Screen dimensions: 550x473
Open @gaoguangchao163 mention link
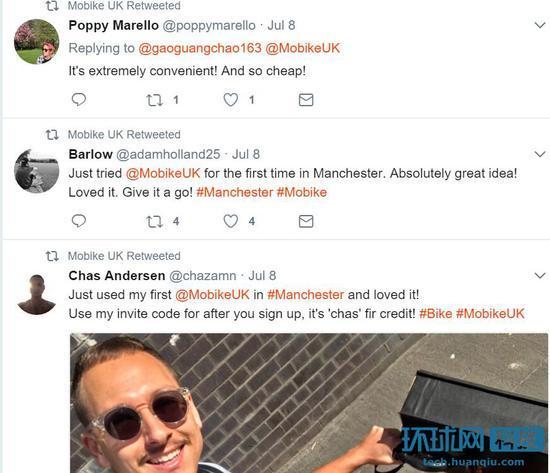200,48
